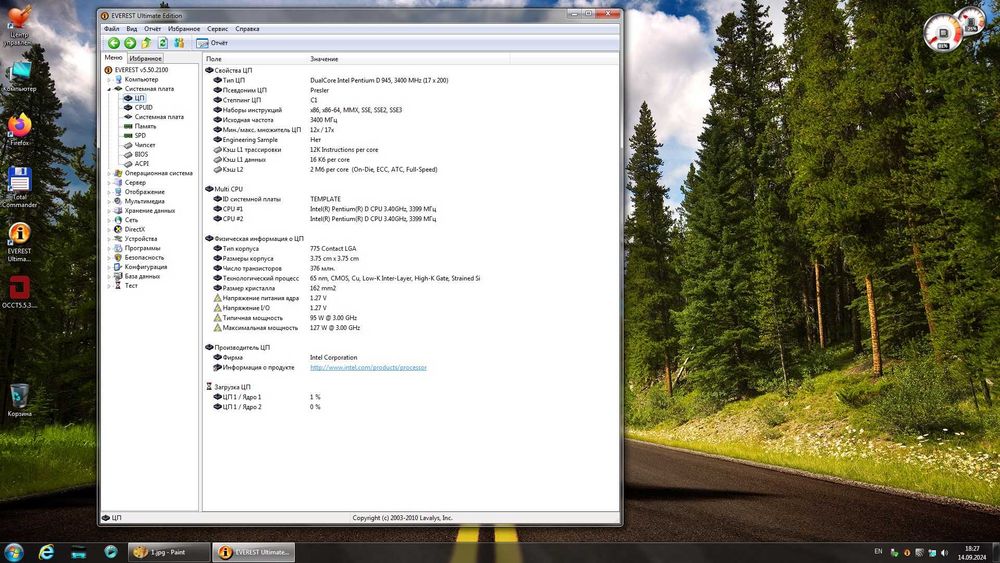Expand the Операционная система node
This screenshot has height=563, width=1000.
pyautogui.click(x=109, y=173)
